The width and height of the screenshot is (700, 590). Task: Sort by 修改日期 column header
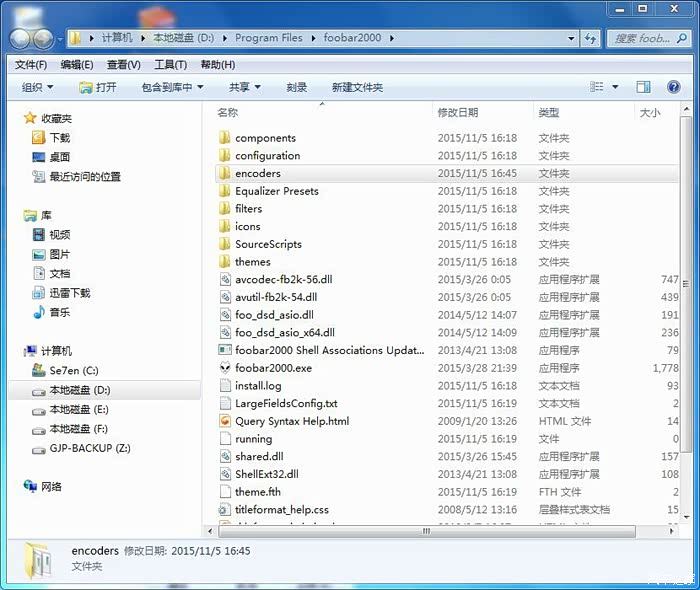458,112
